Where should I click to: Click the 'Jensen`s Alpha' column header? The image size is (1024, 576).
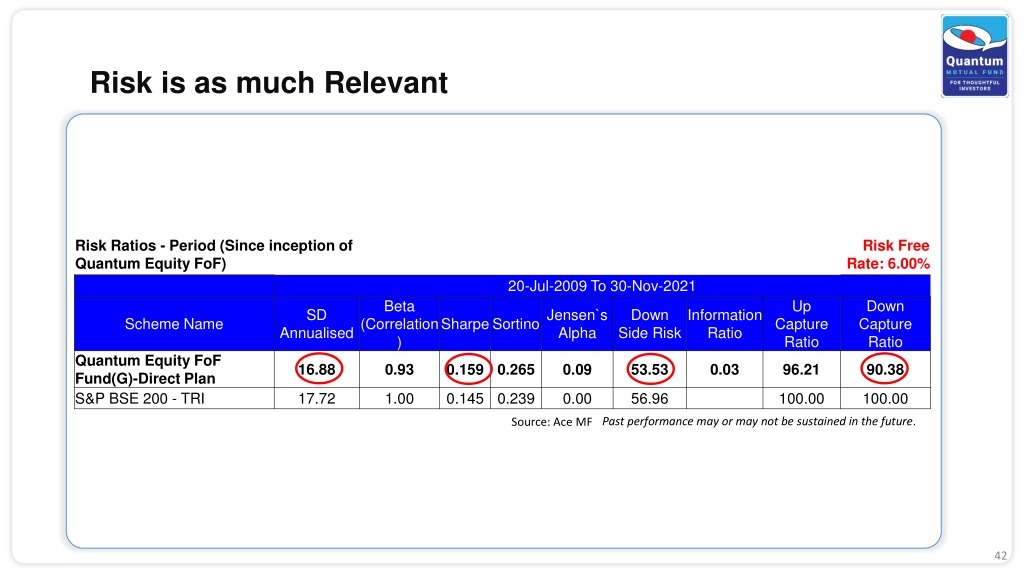pos(577,324)
